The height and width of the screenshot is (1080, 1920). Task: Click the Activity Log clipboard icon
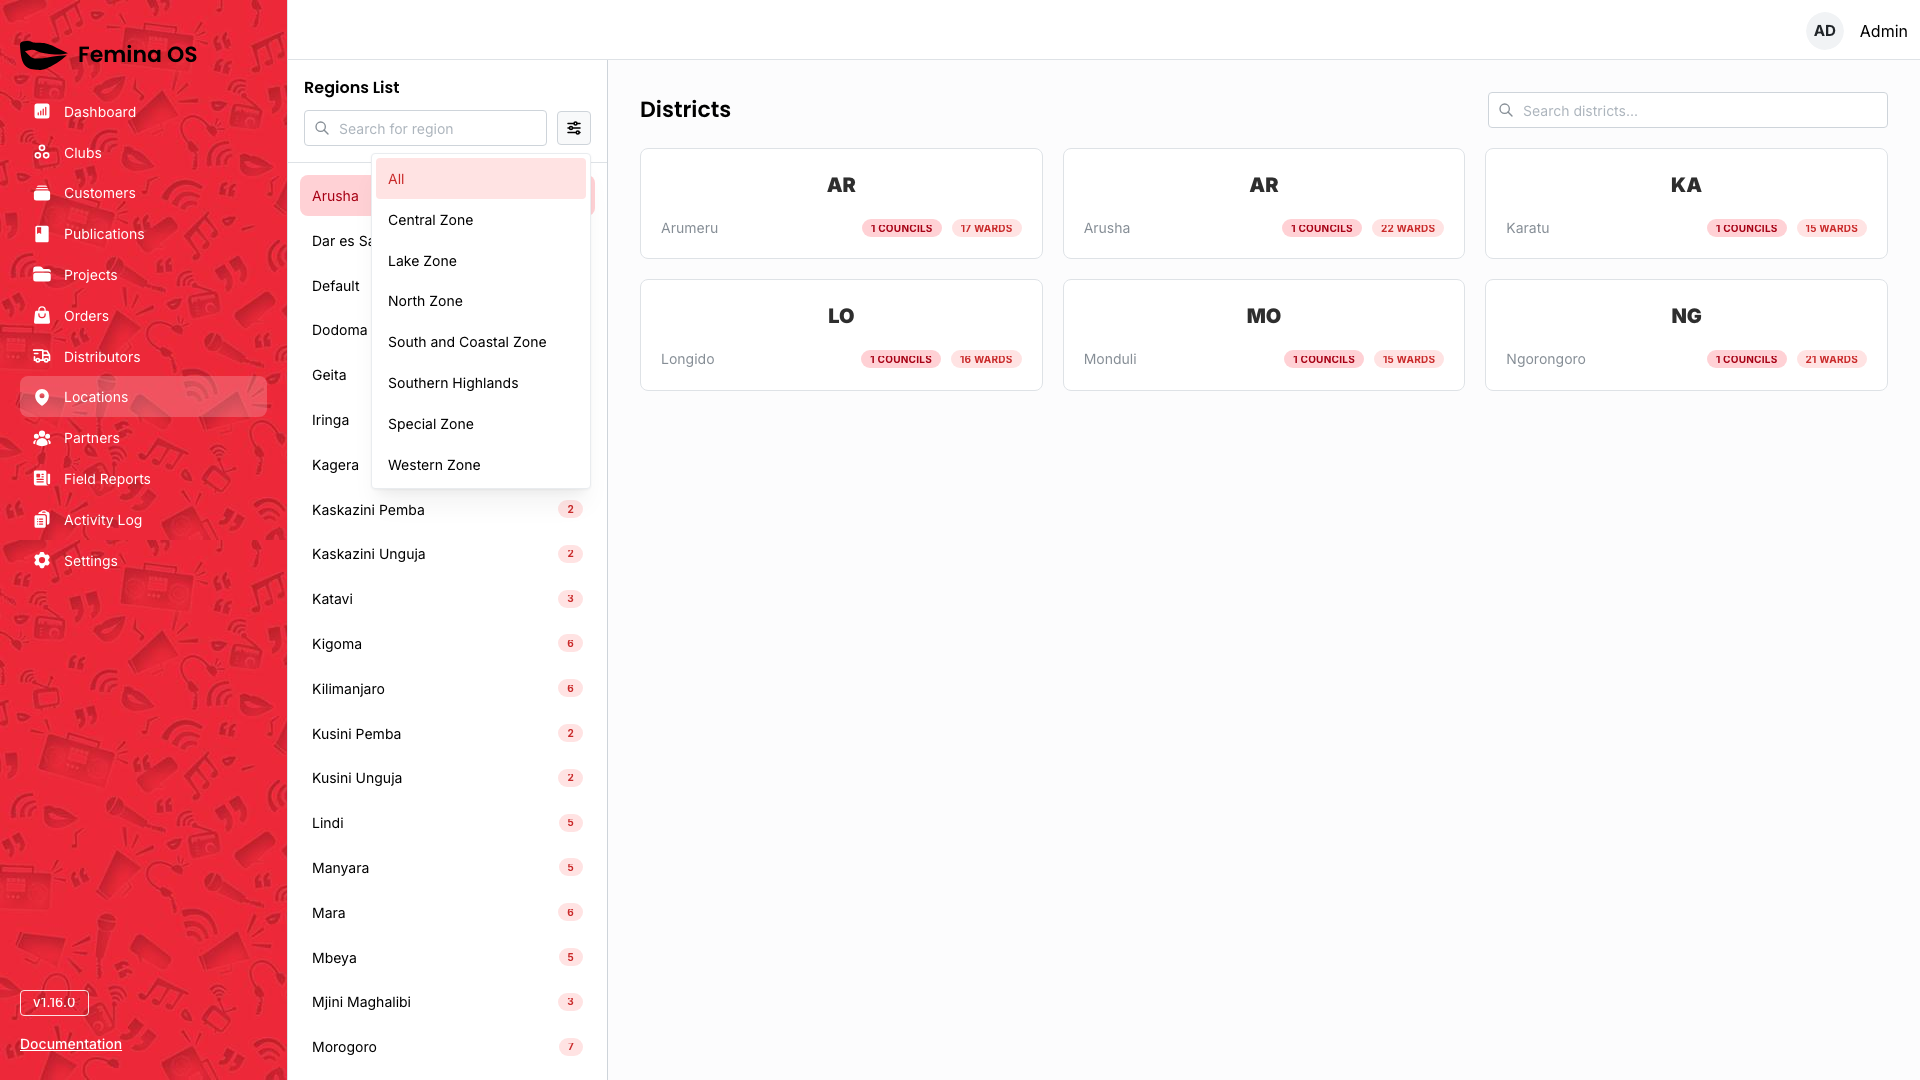[42, 519]
